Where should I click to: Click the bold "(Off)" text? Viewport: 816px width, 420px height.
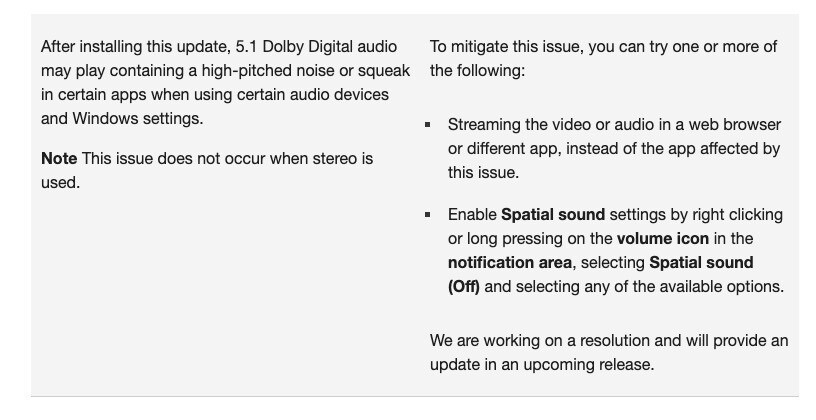(x=464, y=287)
